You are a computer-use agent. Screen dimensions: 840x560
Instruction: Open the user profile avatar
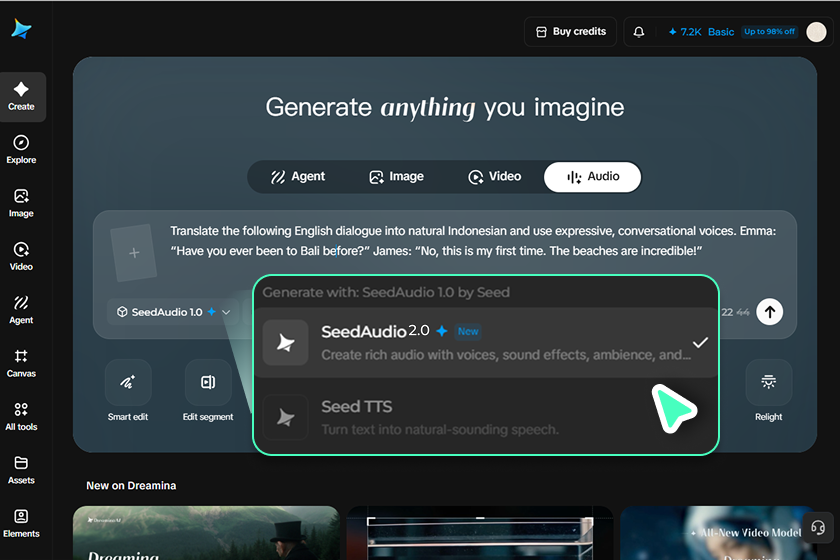click(816, 32)
